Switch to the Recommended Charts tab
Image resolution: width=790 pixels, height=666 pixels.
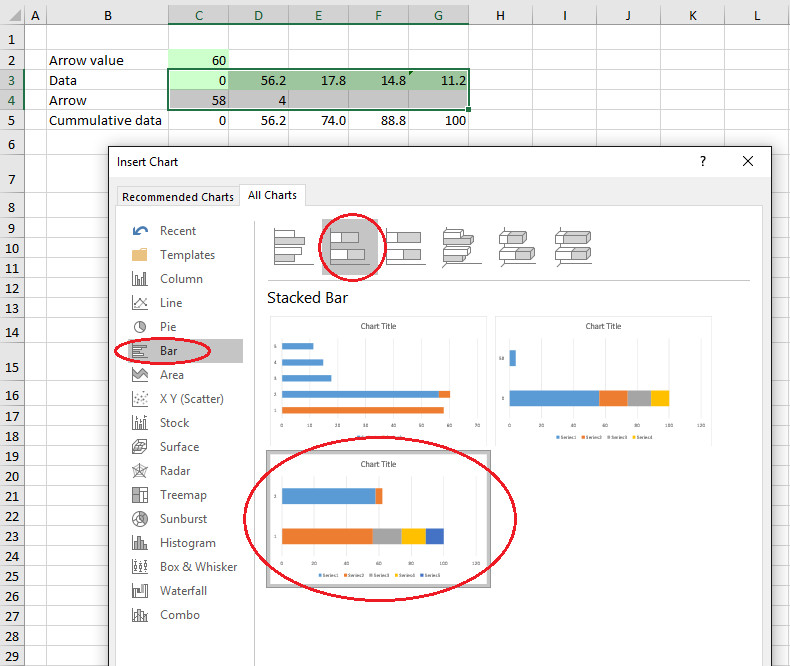[x=178, y=197]
